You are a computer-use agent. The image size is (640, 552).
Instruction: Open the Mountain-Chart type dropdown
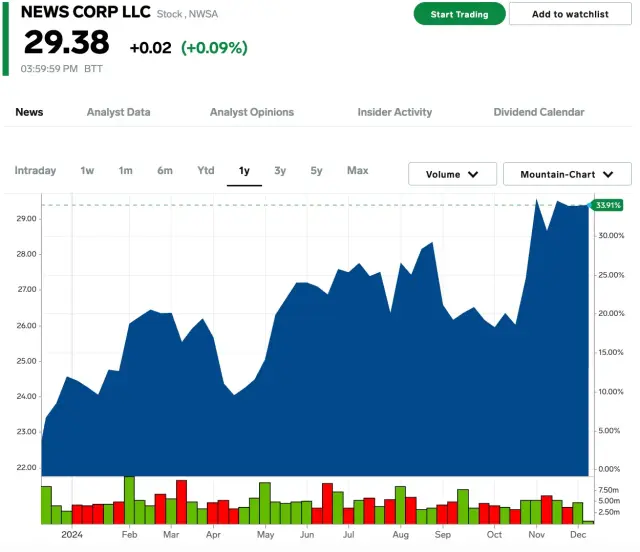point(567,174)
